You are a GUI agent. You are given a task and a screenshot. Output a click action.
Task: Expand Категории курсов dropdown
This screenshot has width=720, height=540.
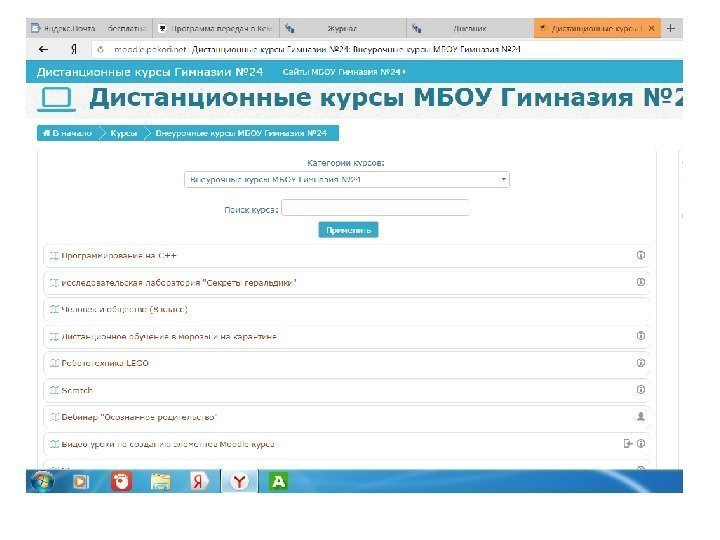[347, 180]
